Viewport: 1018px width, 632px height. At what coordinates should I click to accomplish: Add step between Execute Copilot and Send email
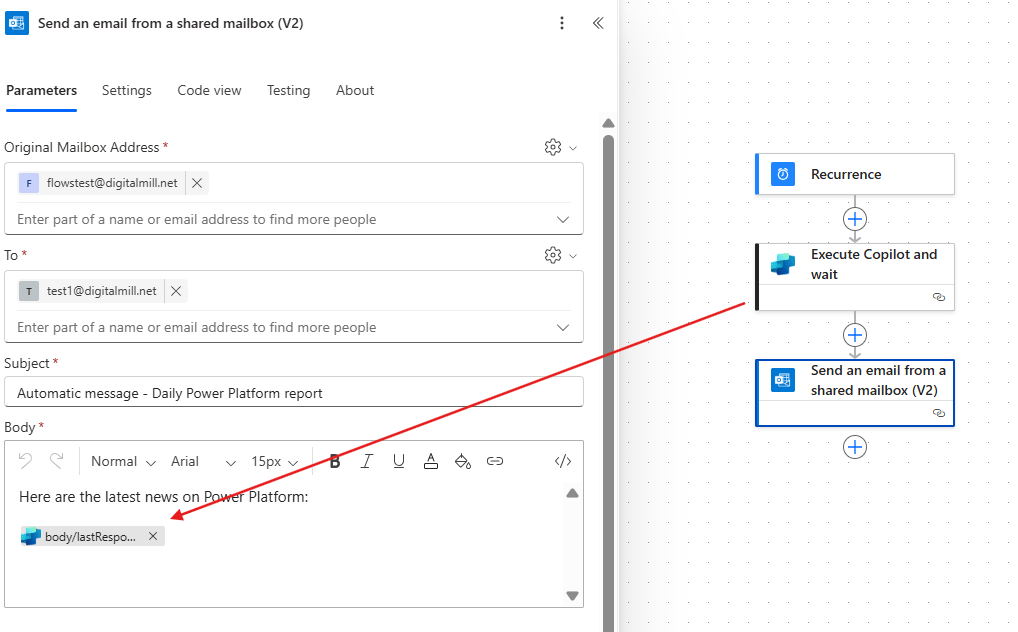[855, 335]
